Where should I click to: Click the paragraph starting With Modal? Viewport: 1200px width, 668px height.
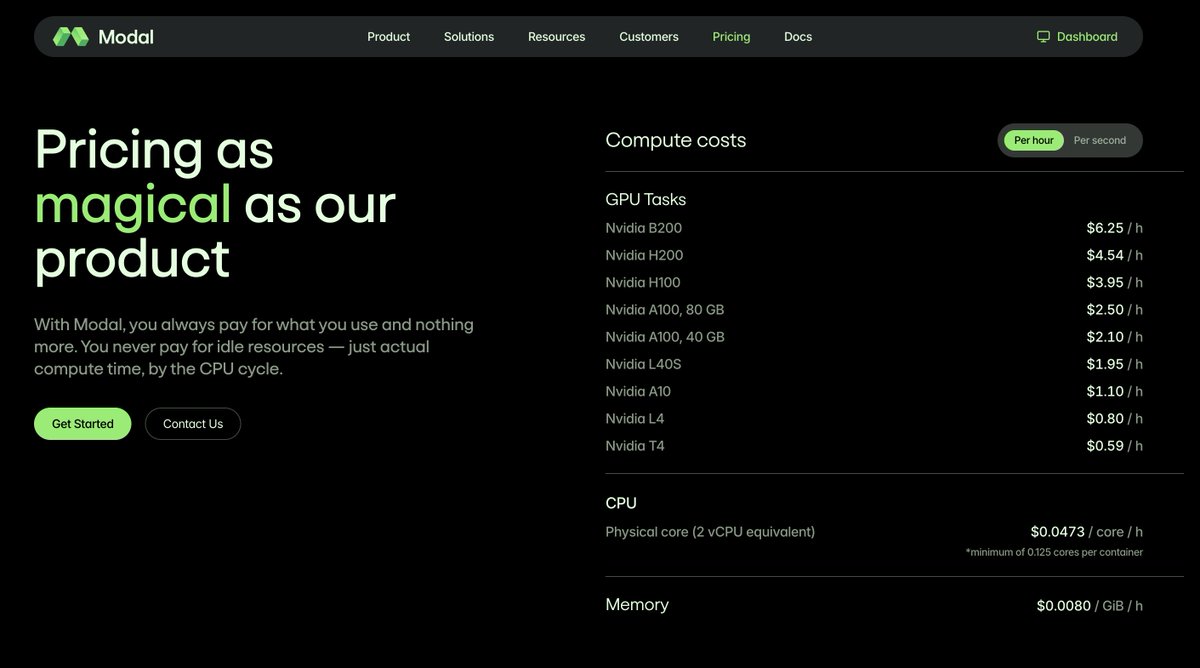254,347
